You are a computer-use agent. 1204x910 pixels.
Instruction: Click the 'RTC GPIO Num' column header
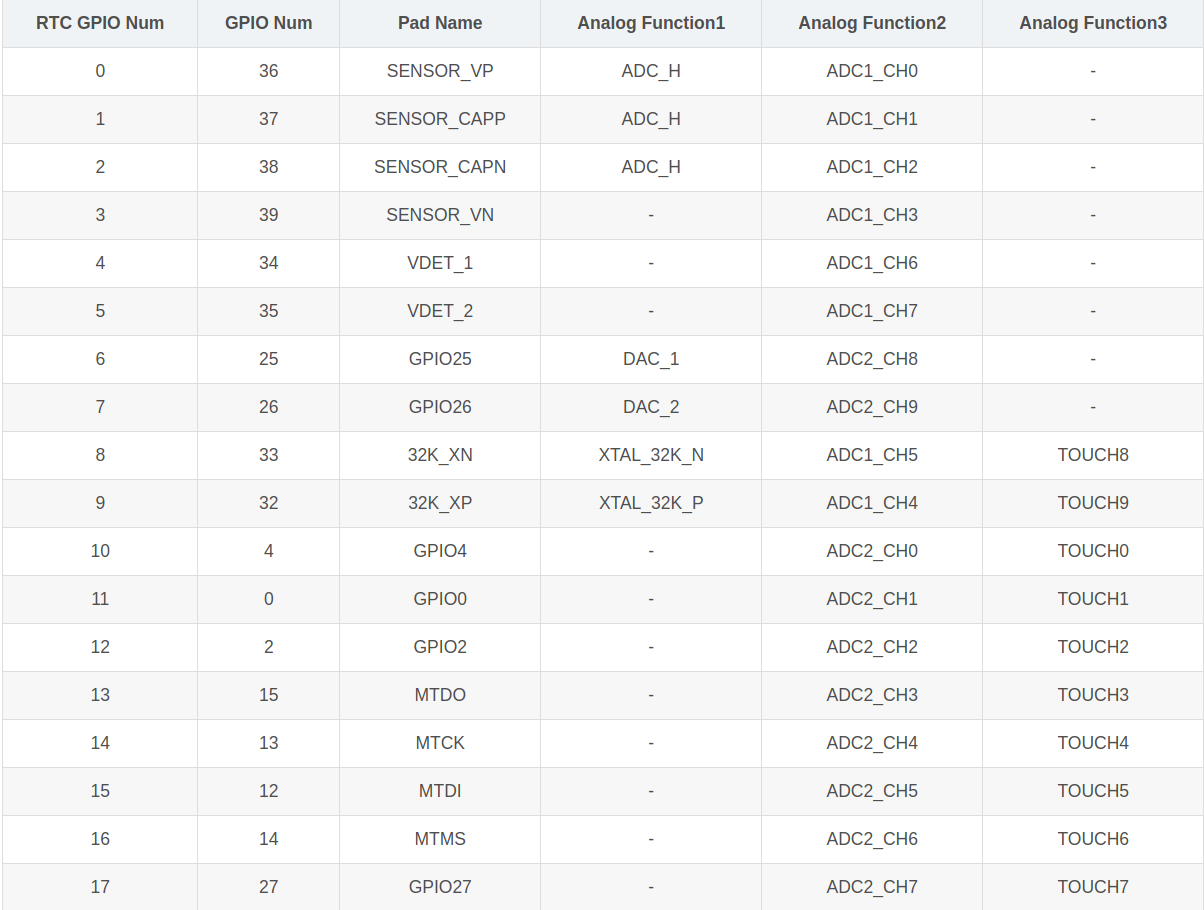point(100,23)
